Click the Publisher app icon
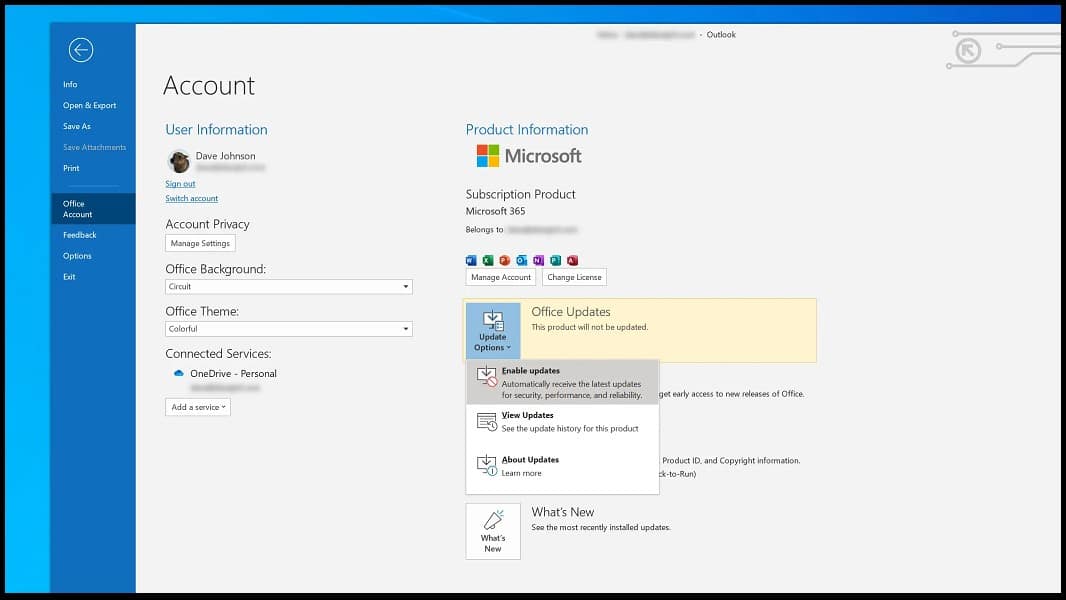 tap(555, 260)
